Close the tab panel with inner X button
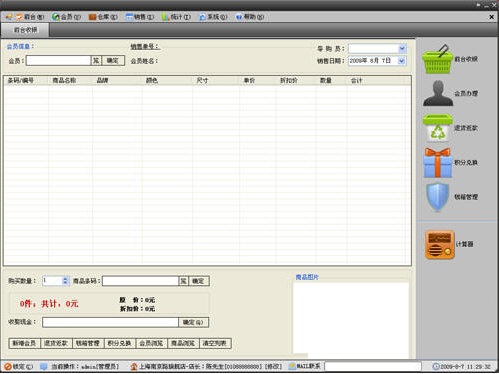499x374 pixels. coord(491,17)
